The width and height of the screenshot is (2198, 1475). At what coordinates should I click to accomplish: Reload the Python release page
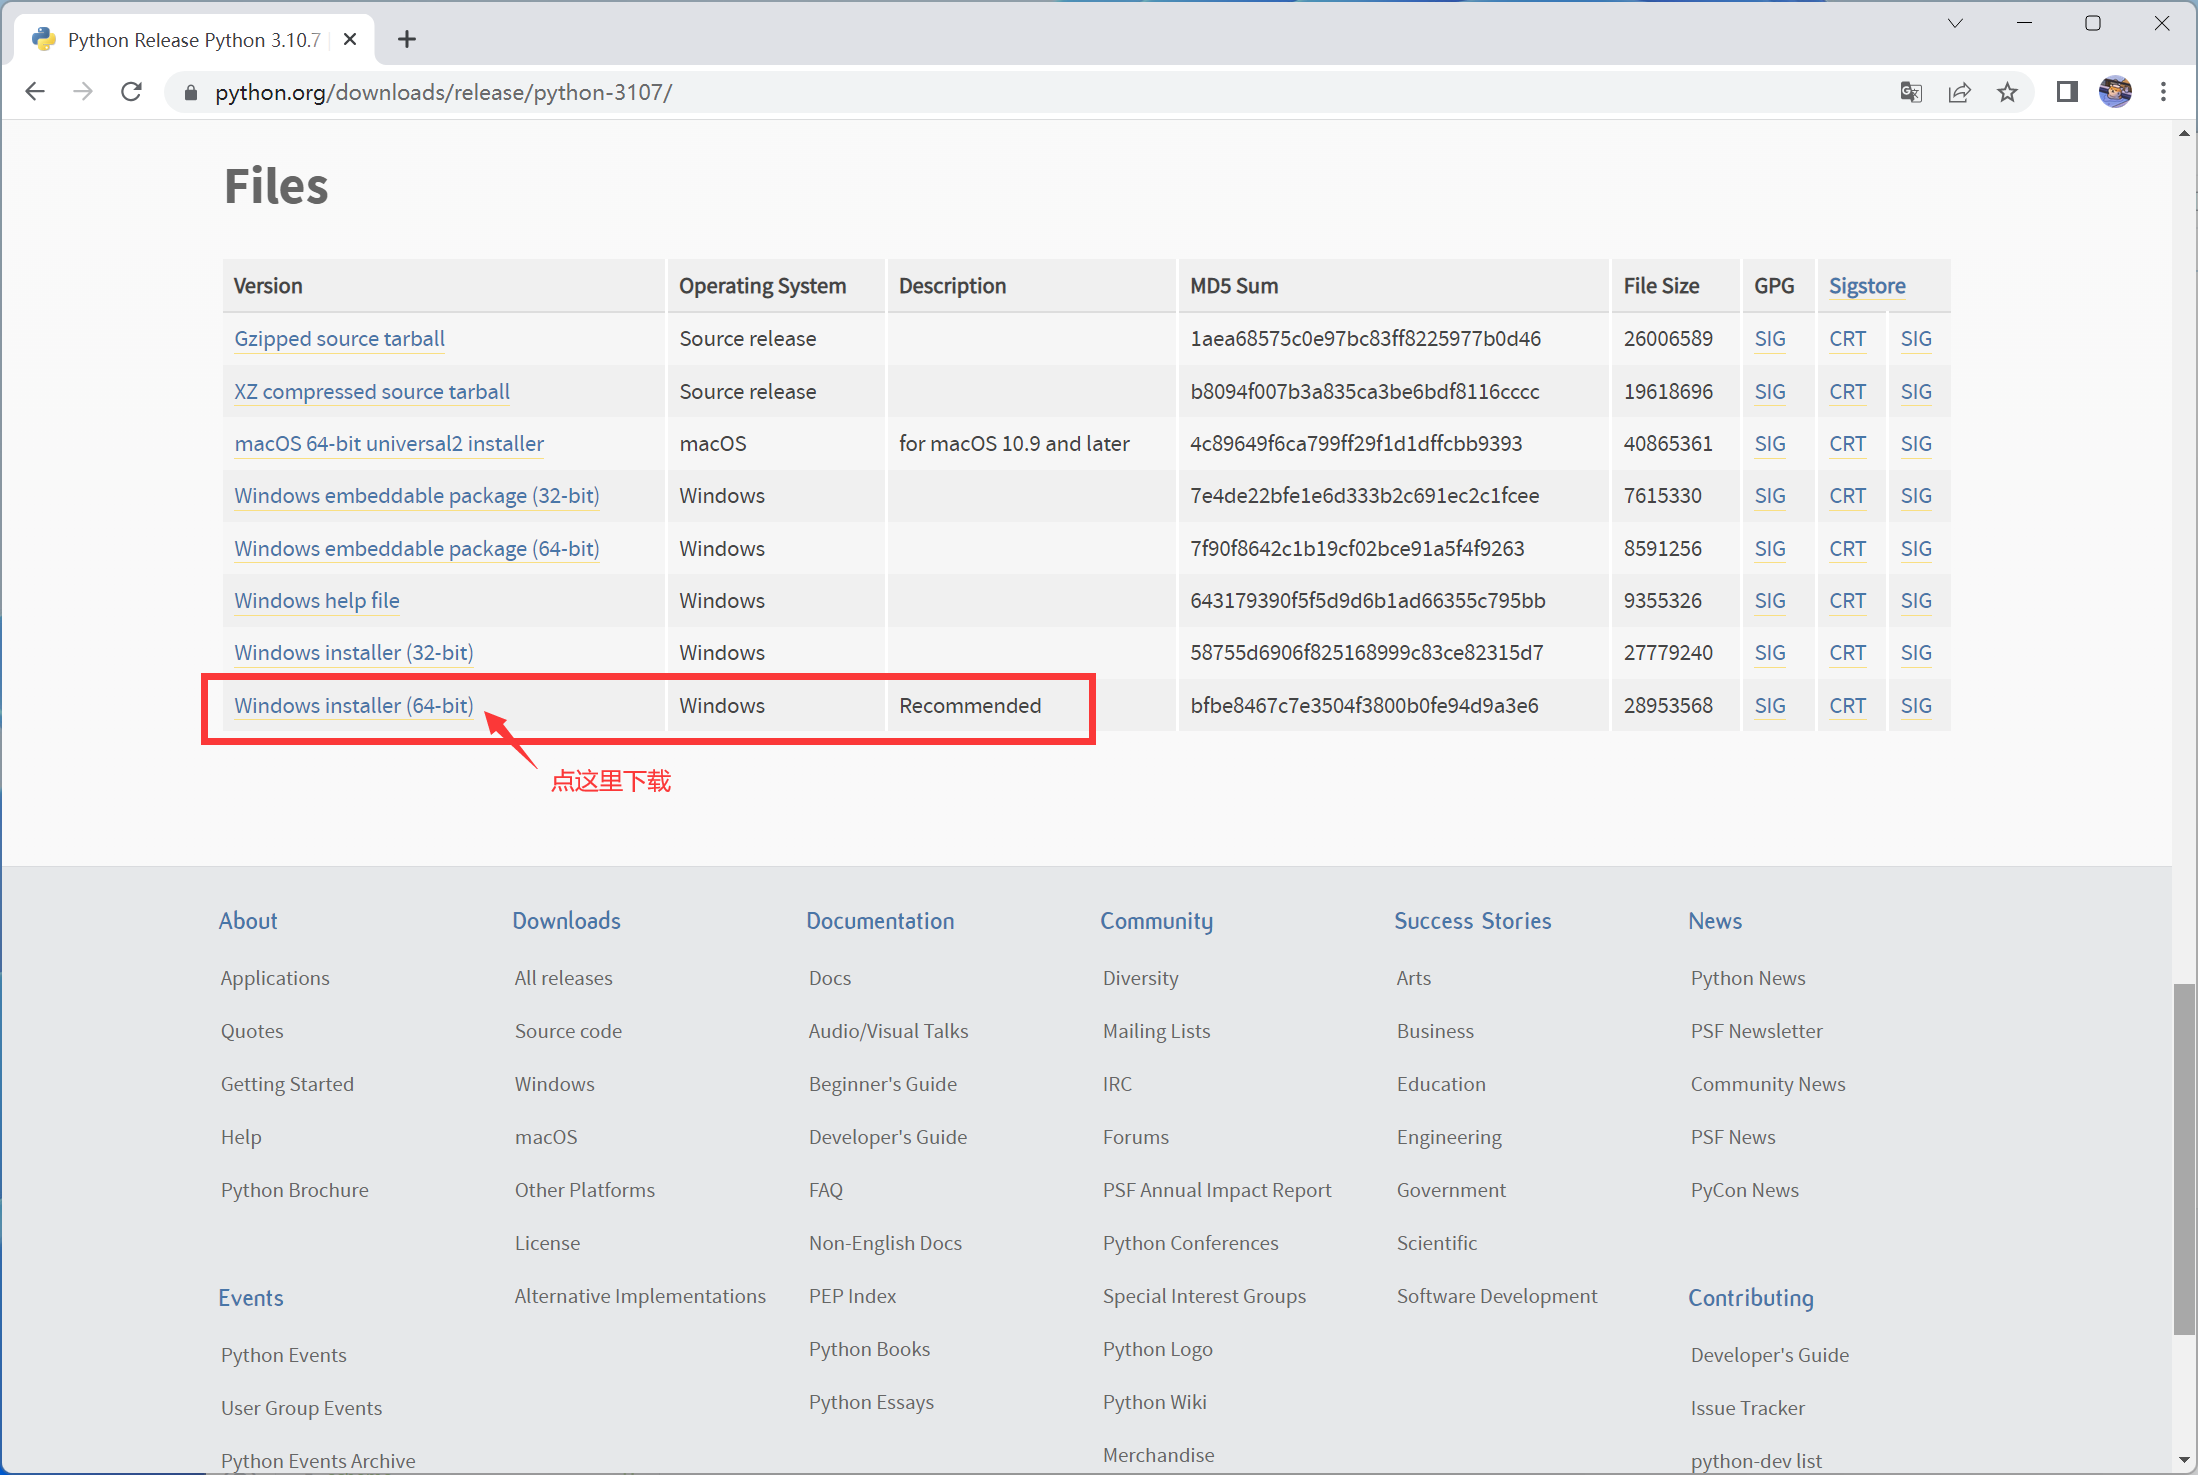click(131, 92)
